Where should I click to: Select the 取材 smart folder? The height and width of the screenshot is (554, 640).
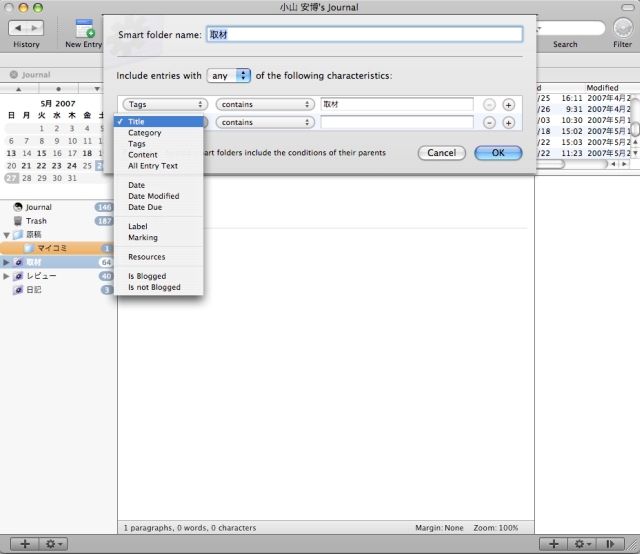click(x=57, y=262)
